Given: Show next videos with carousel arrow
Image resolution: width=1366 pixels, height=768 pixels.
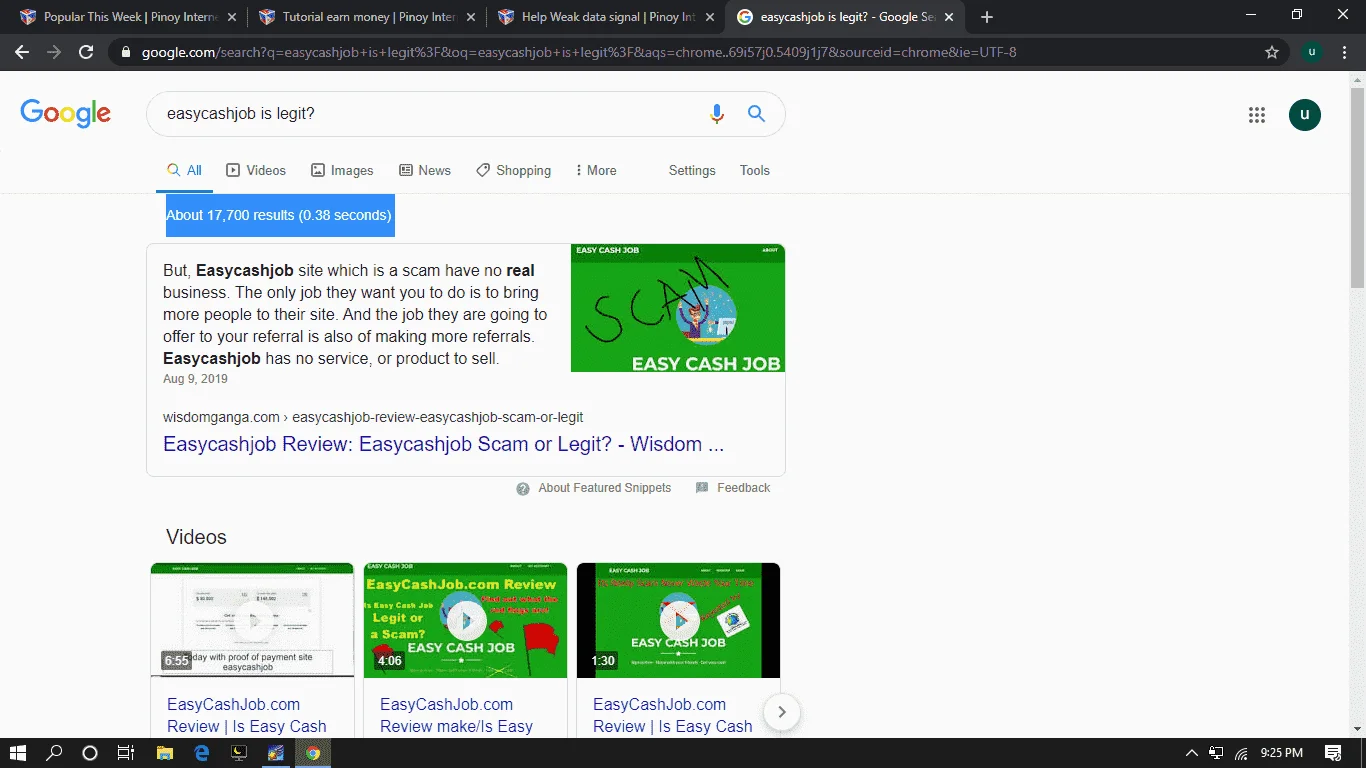Looking at the screenshot, I should 782,712.
